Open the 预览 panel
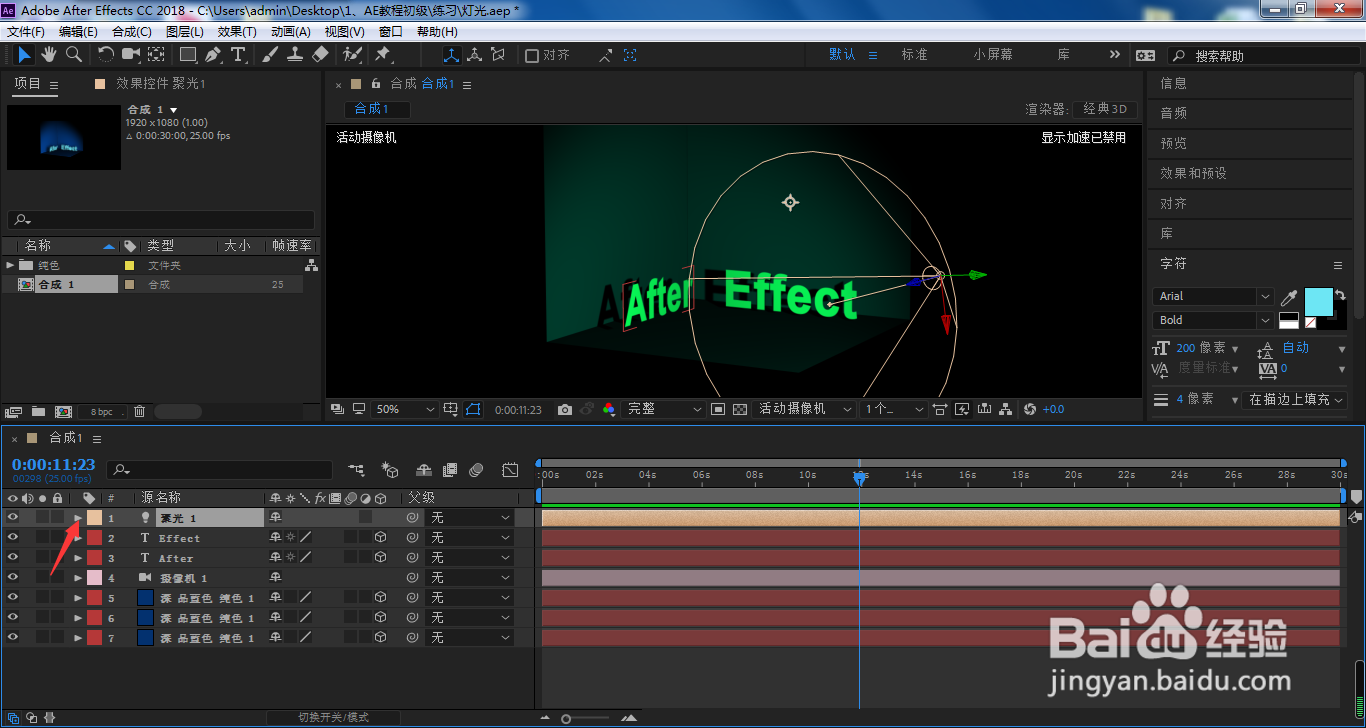1366x728 pixels. [1173, 143]
